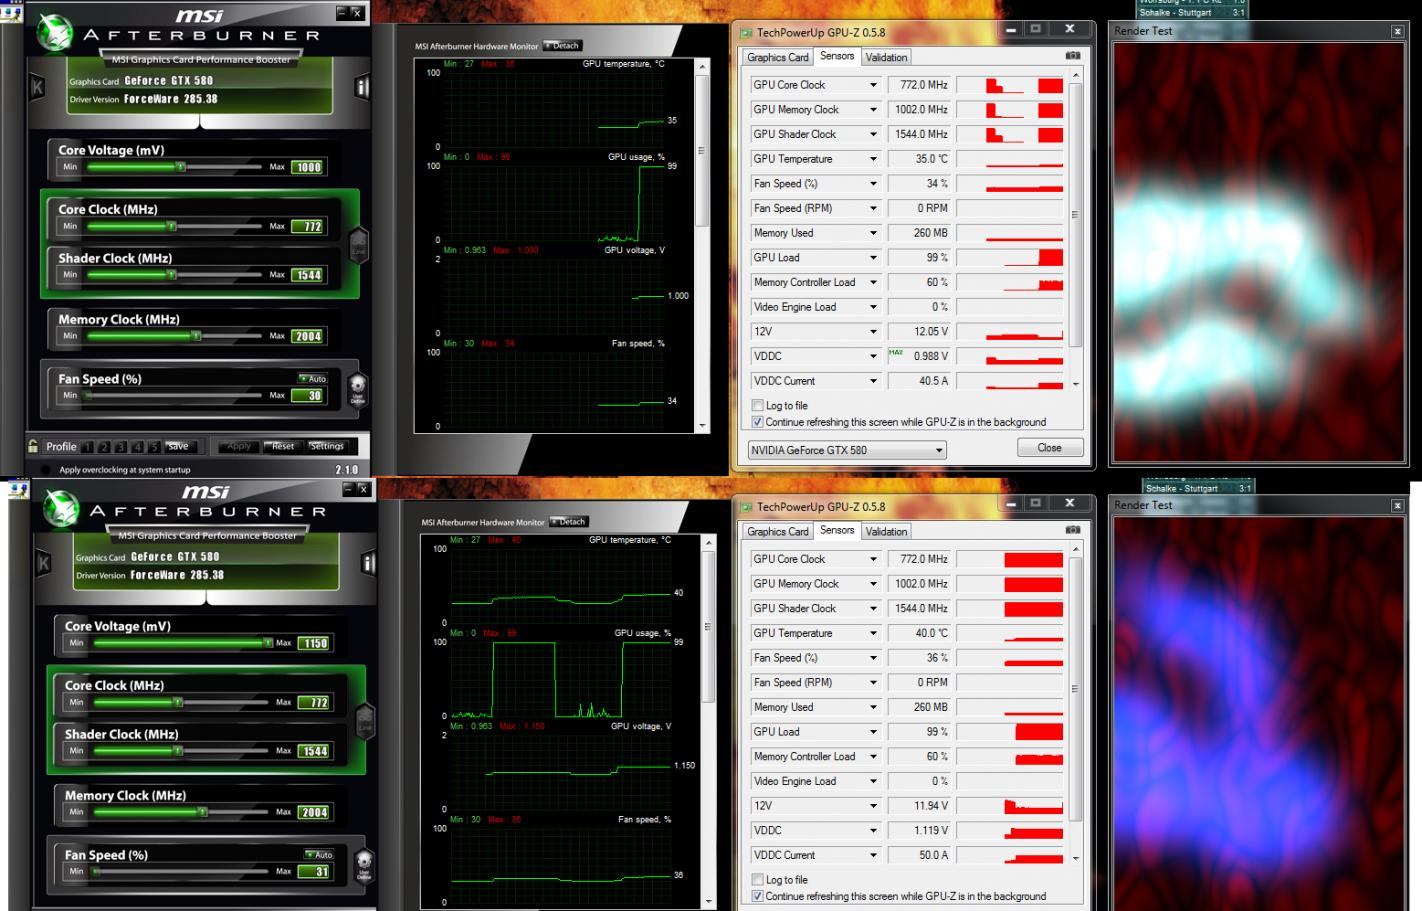1422x911 pixels.
Task: Open Kombustor via K button in upper Afterburner
Action: [x=38, y=87]
